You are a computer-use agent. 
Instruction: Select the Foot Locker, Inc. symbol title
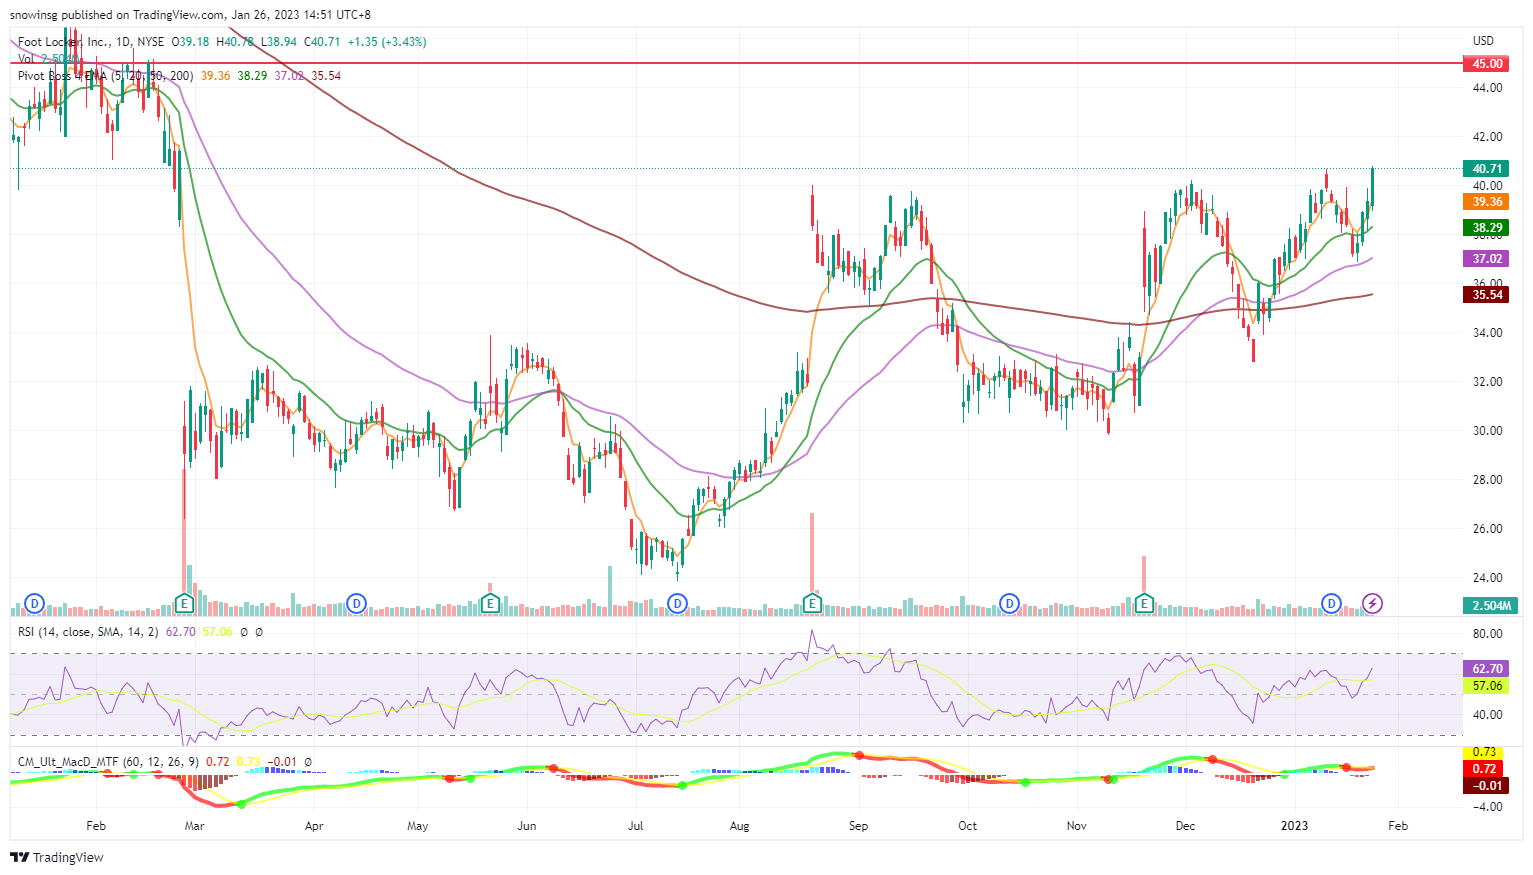(64, 42)
